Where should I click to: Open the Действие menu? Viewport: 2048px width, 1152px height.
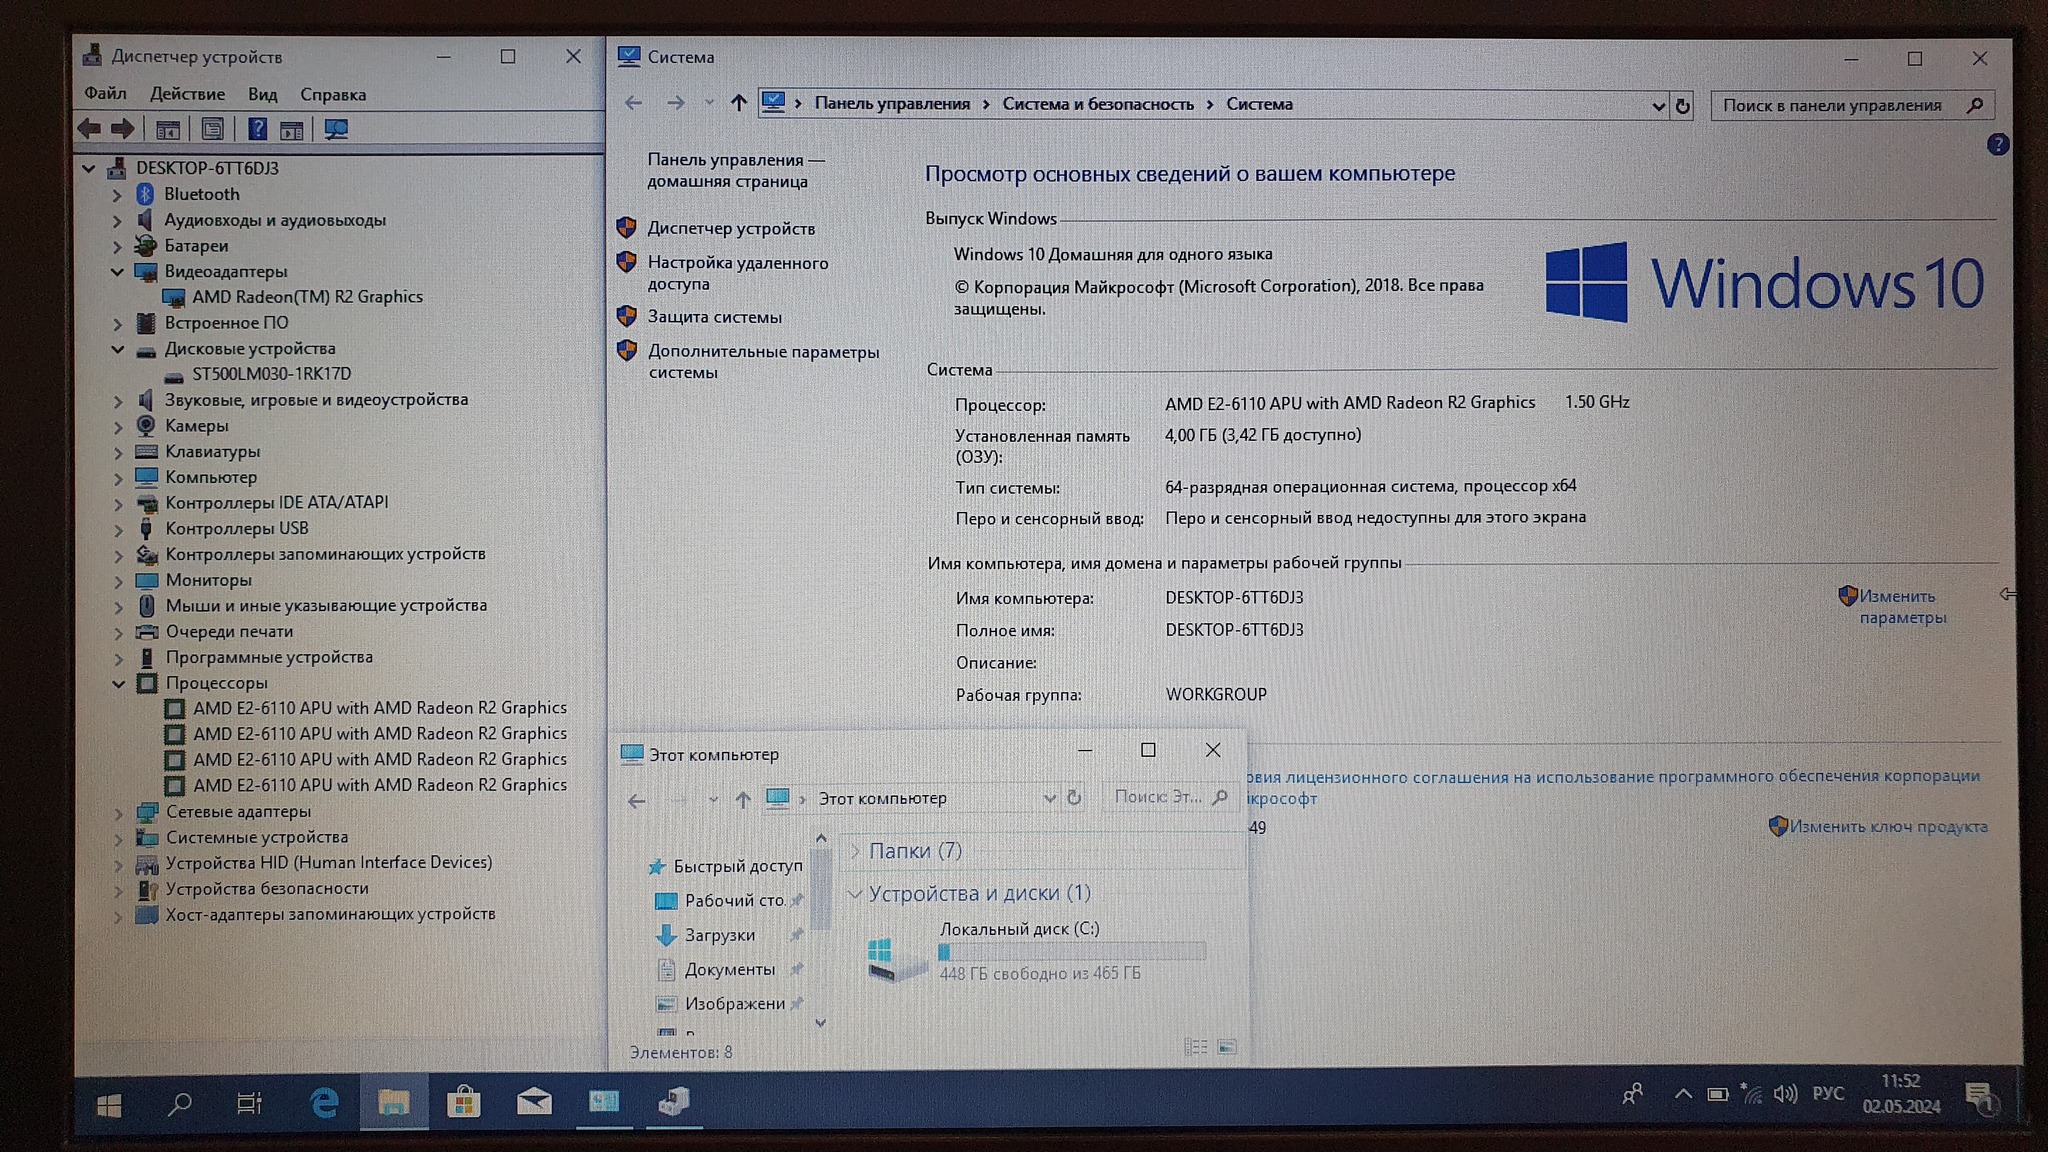pos(187,94)
